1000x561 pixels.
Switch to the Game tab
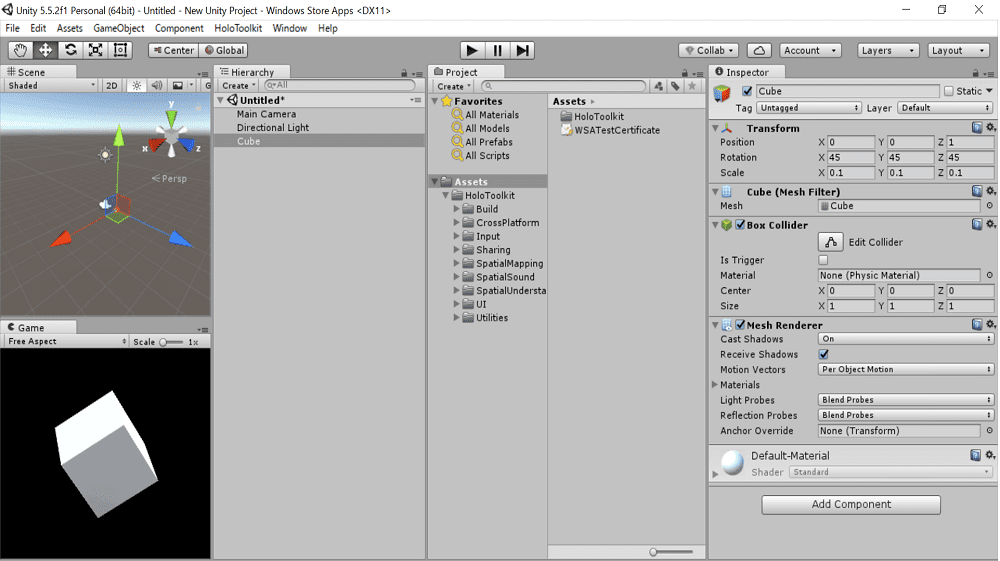click(38, 328)
